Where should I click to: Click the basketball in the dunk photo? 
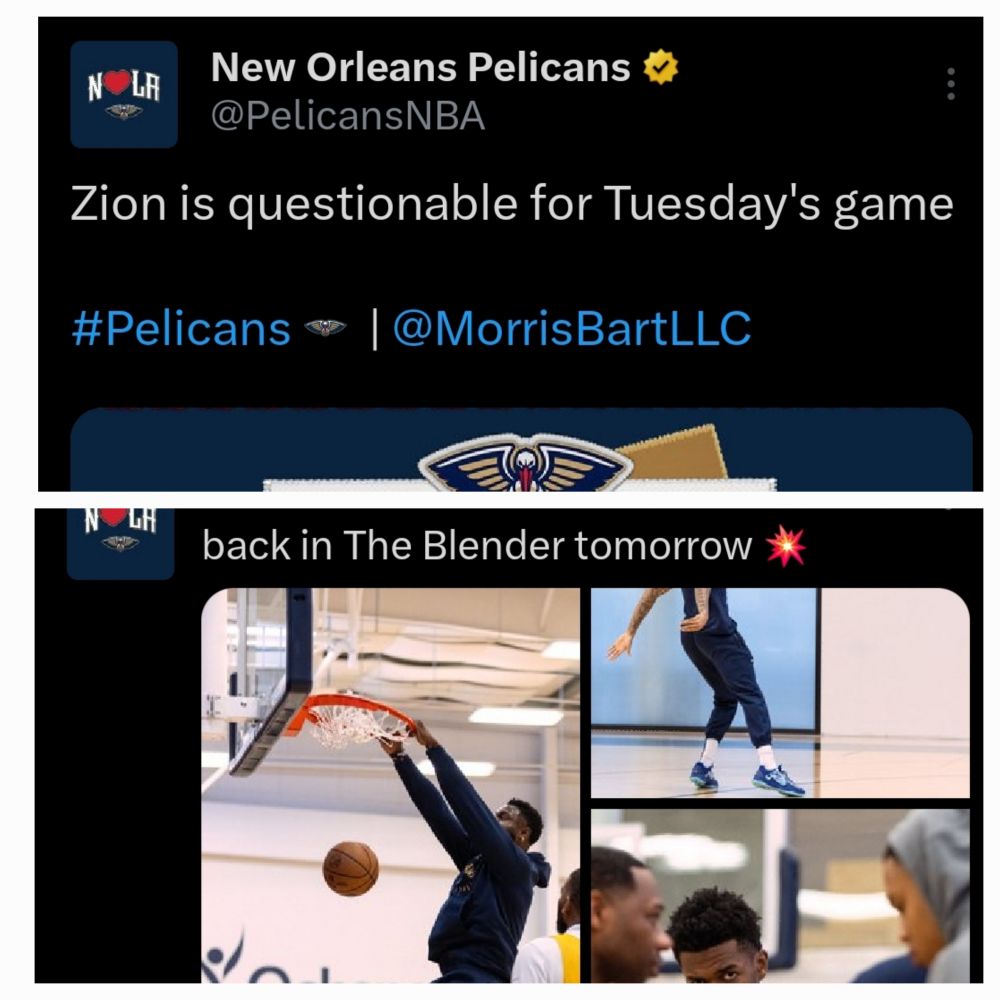coord(351,868)
